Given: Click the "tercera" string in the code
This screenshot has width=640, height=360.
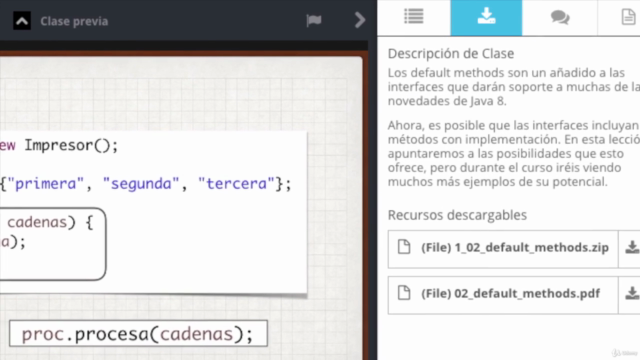Looking at the screenshot, I should tap(236, 184).
